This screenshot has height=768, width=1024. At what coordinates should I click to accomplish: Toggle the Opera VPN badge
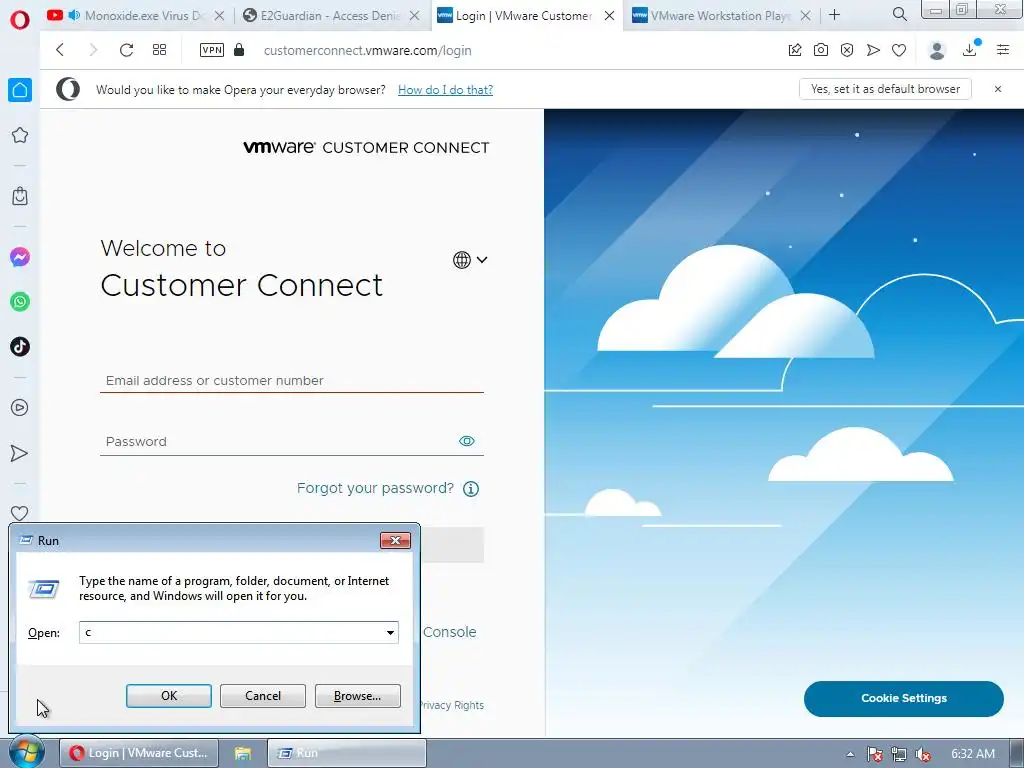(x=212, y=50)
